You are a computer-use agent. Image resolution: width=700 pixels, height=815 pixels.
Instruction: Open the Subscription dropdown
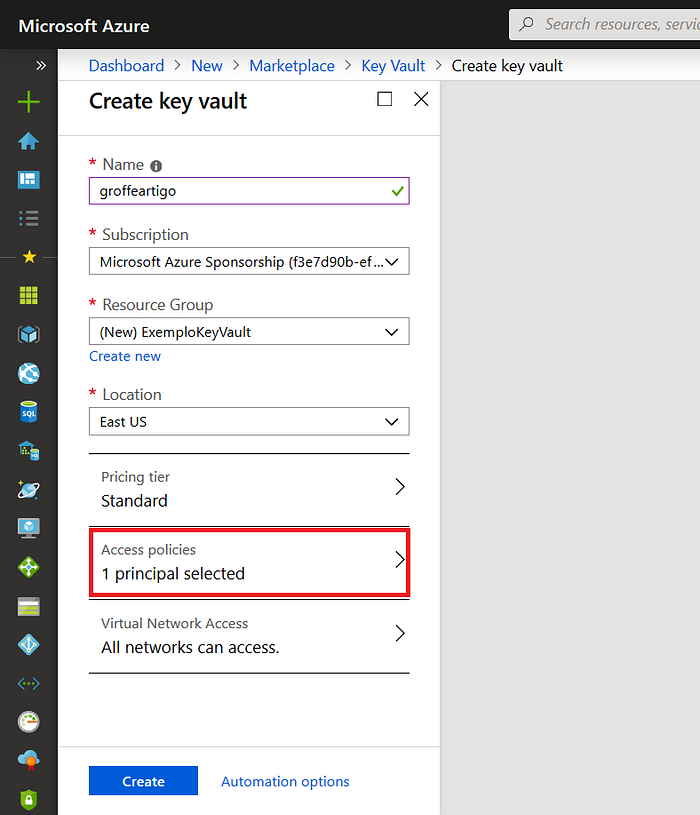(249, 261)
